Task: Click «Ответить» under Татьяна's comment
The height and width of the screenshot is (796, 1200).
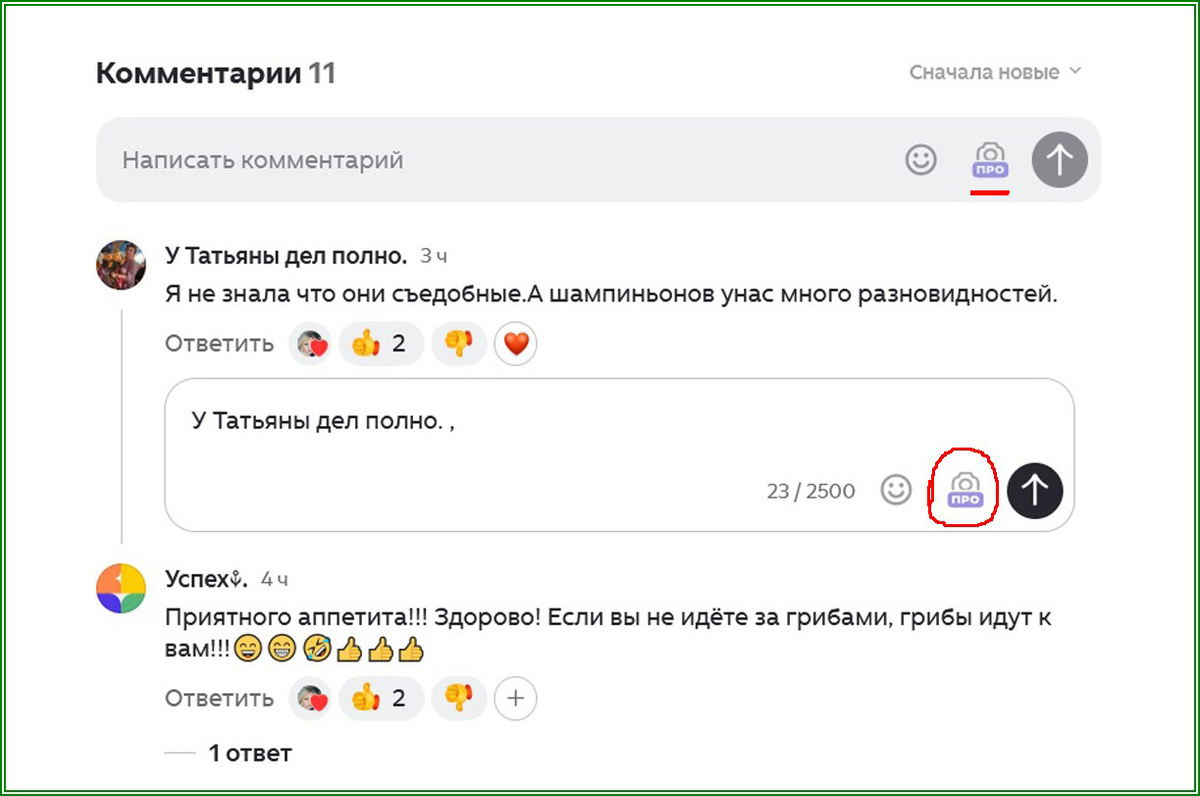Action: [219, 343]
